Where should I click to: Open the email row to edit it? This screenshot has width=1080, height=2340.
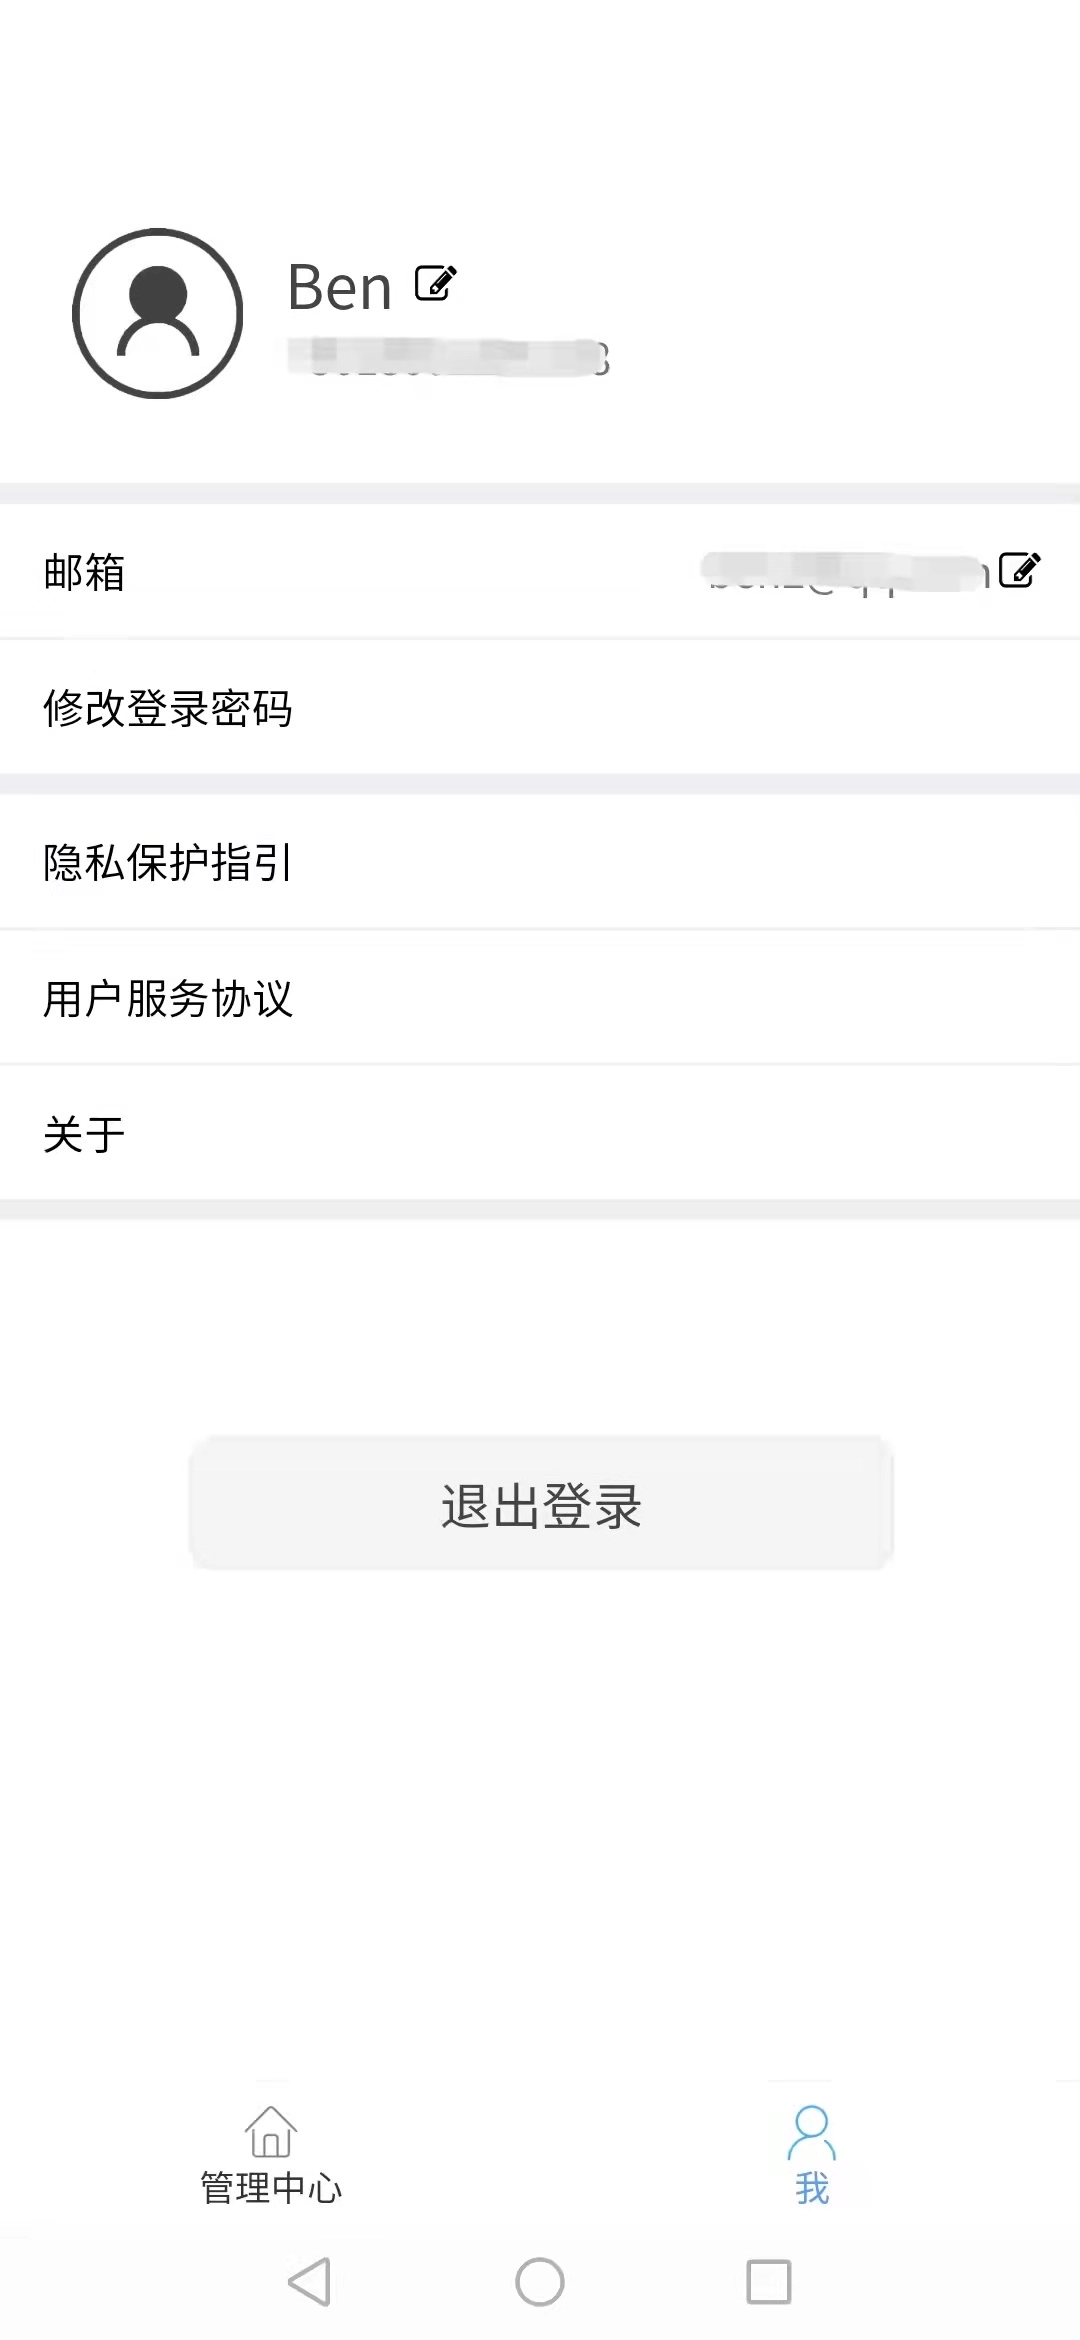pyautogui.click(x=540, y=571)
